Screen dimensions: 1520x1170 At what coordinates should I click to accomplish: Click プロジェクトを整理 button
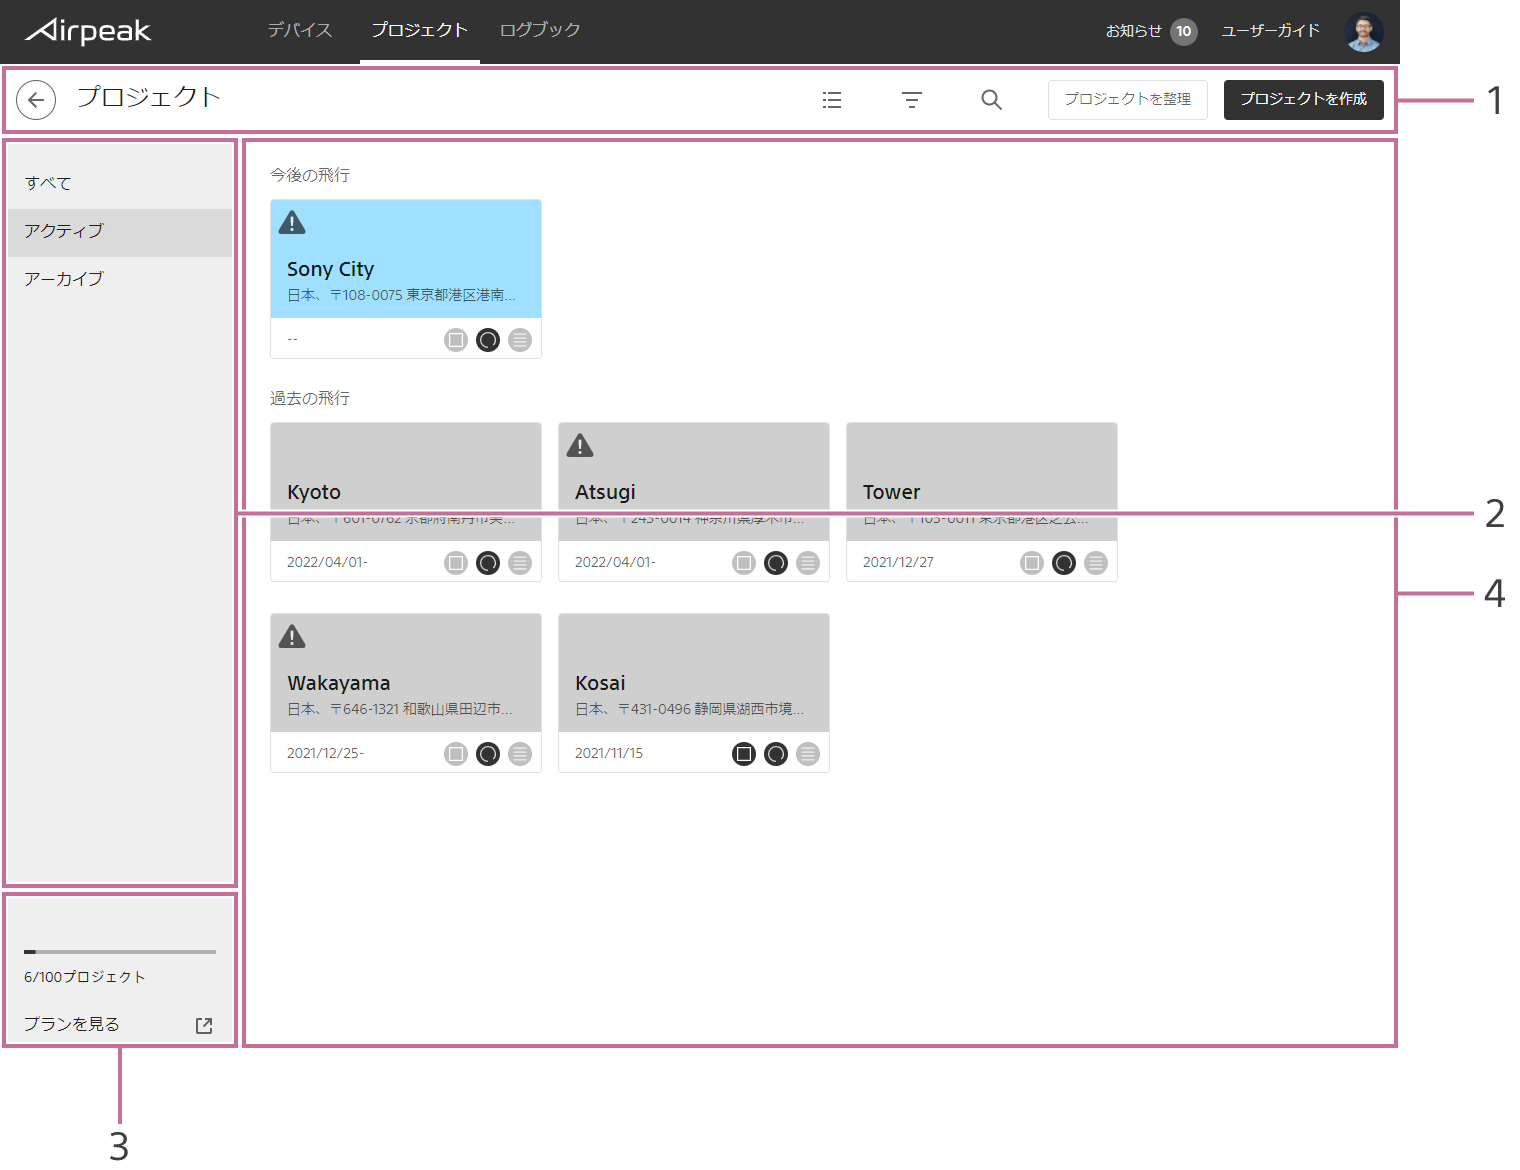coord(1128,100)
